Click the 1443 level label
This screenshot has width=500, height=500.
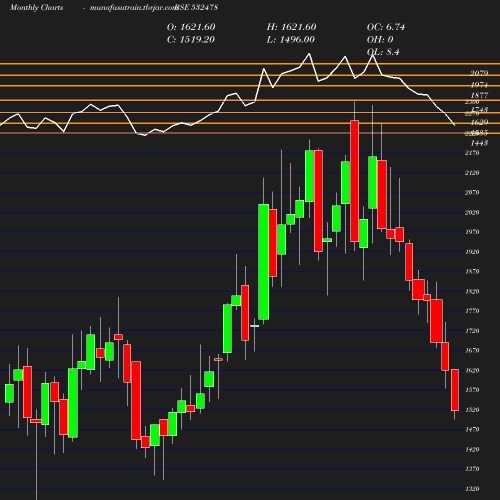(x=479, y=143)
